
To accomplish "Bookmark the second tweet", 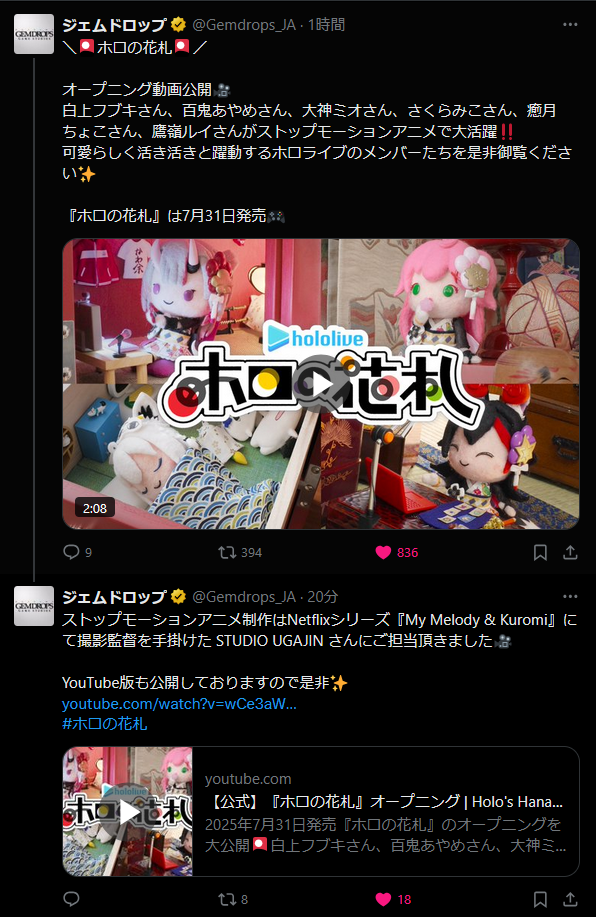I will [540, 899].
